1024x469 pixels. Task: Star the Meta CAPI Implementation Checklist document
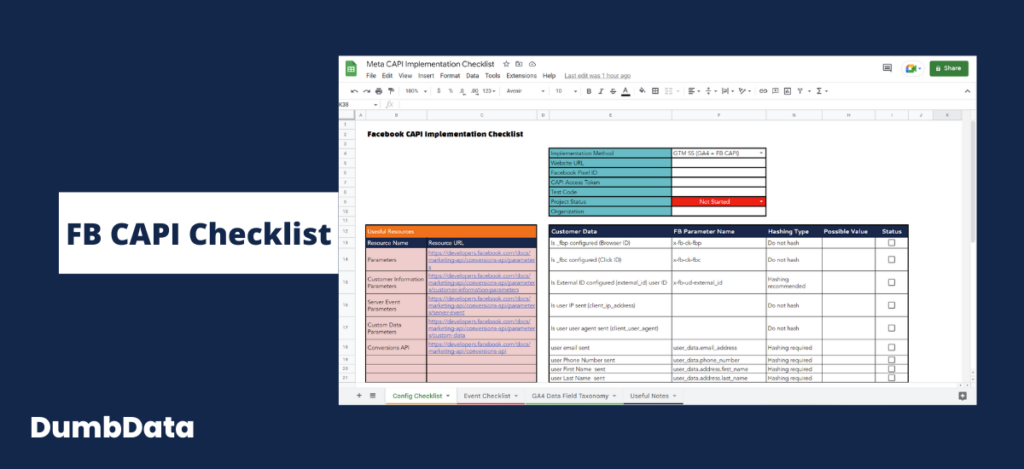pos(506,64)
